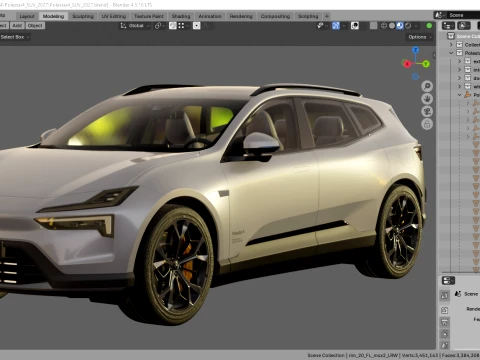
Task: Expand the fourth child collection under Polestar
Action: [460, 86]
